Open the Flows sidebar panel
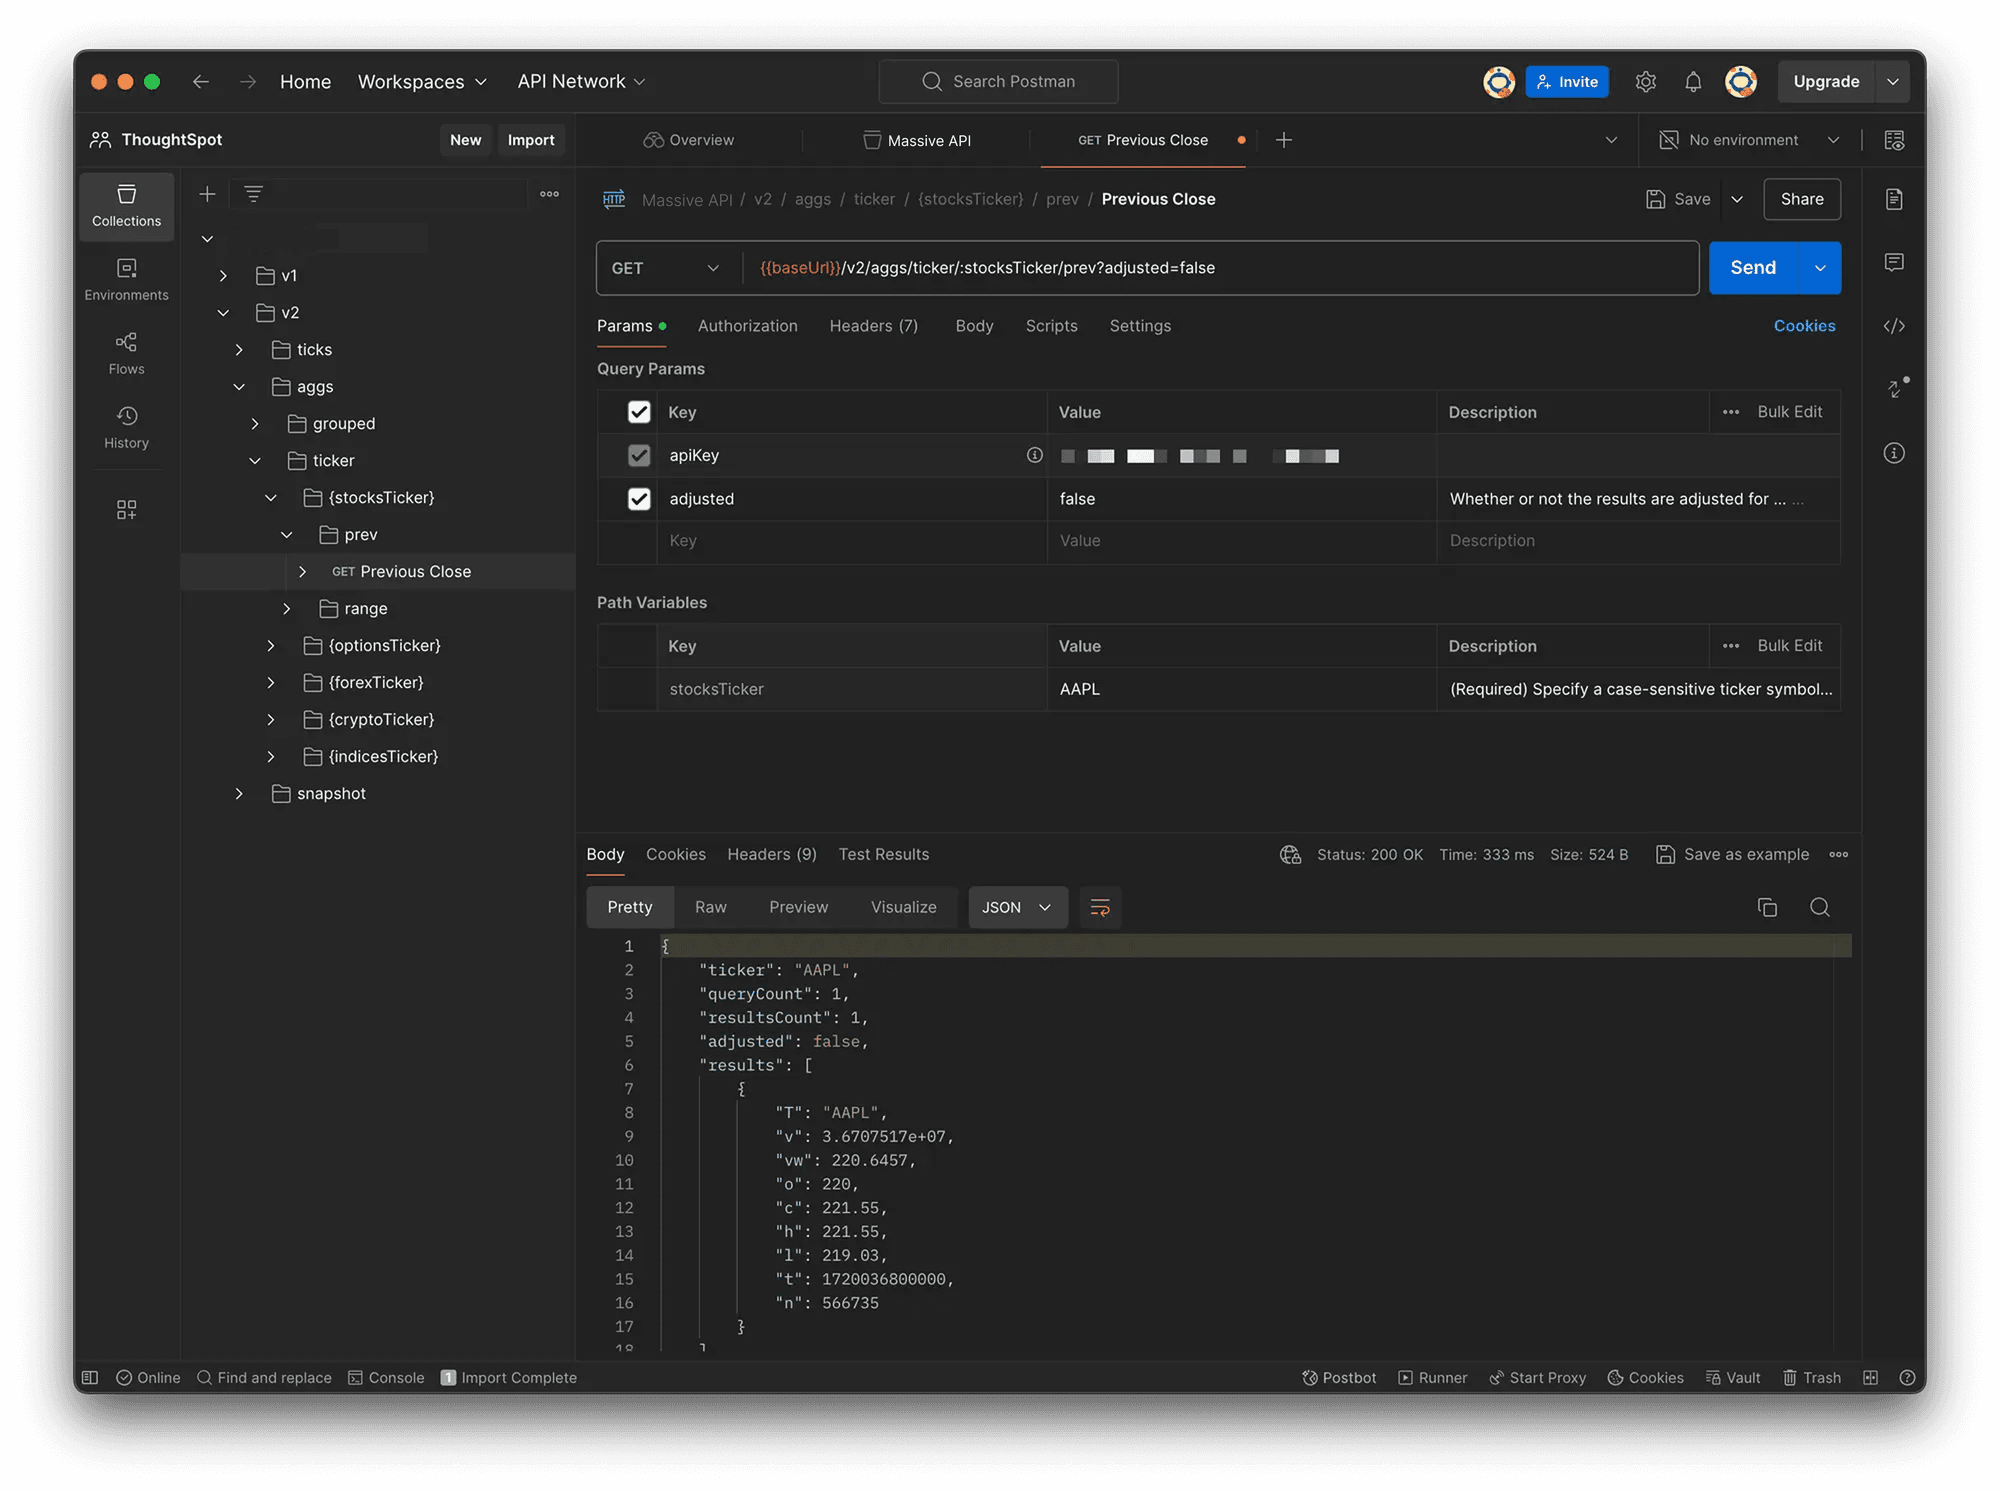The width and height of the screenshot is (2000, 1491). [126, 353]
